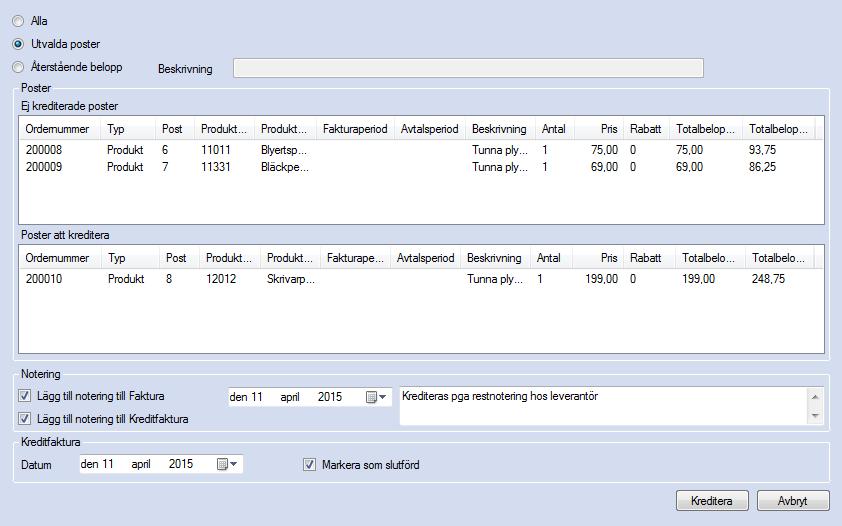Click Fakturaperiod header in upper table
The height and width of the screenshot is (526, 842).
[x=355, y=129]
